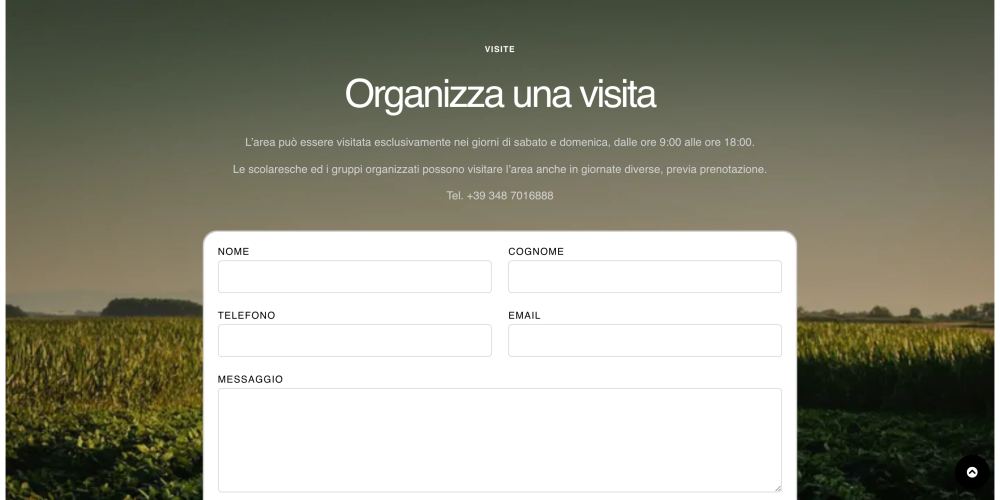Click the MESSAGGIO field label
Image resolution: width=1000 pixels, height=500 pixels.
250,379
